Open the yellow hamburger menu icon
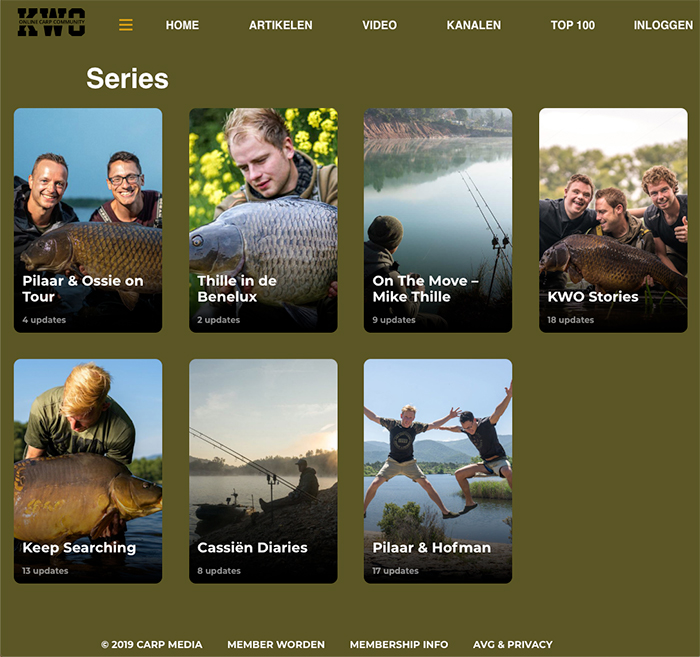This screenshot has width=700, height=657. [126, 25]
